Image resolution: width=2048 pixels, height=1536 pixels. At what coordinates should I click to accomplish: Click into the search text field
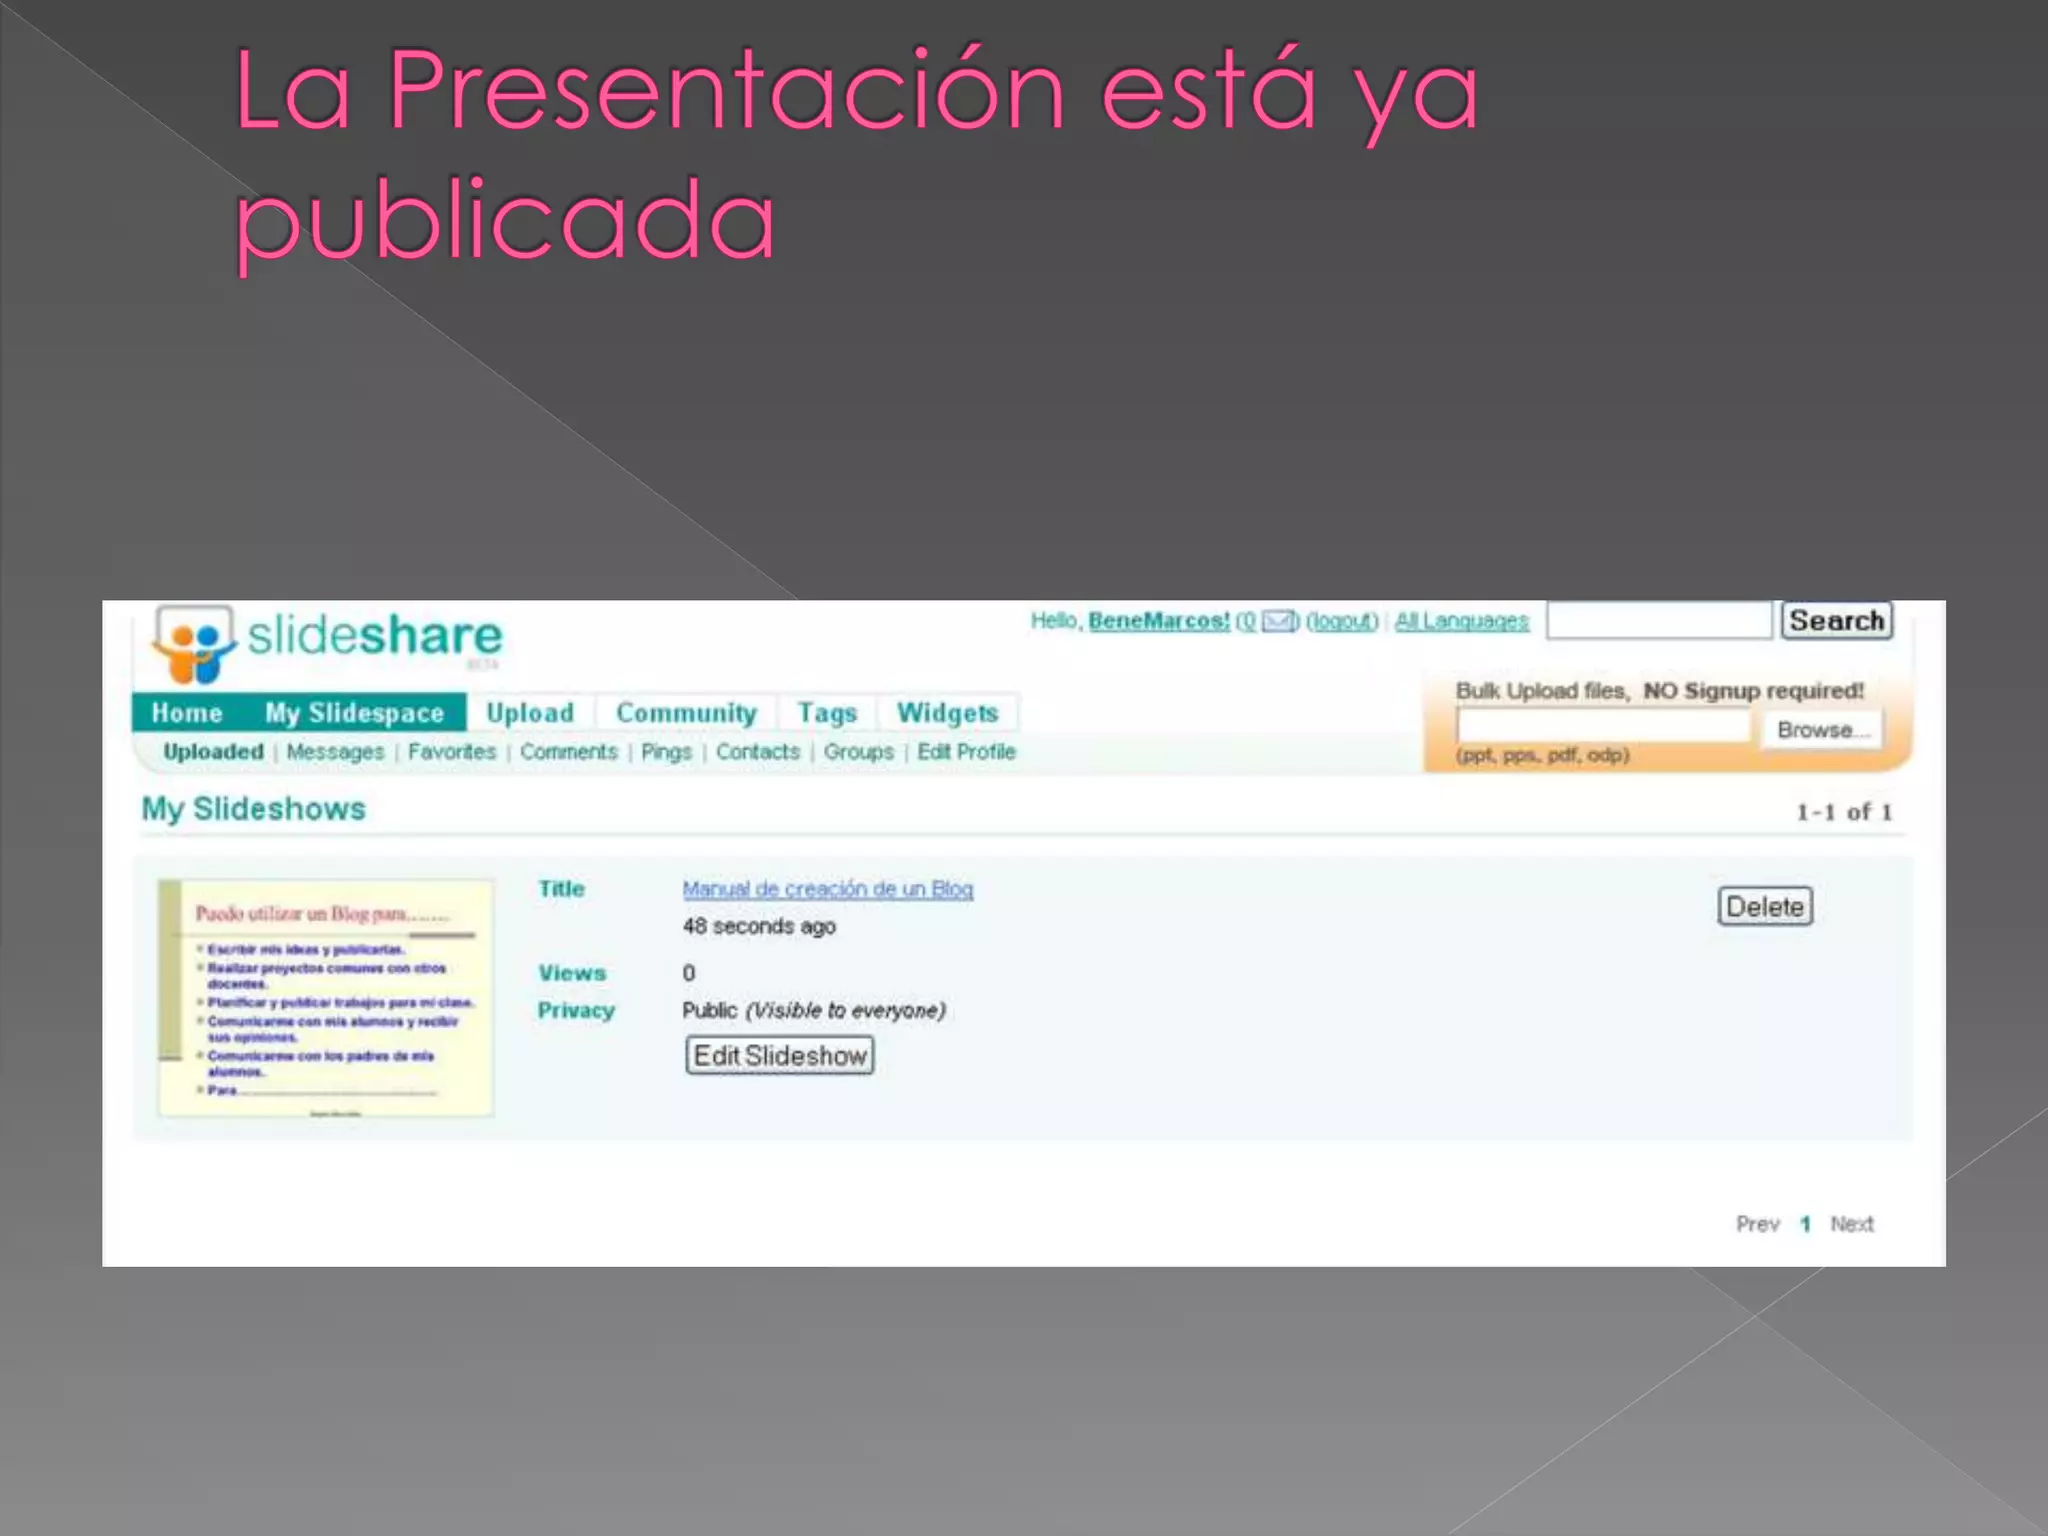(x=1658, y=621)
